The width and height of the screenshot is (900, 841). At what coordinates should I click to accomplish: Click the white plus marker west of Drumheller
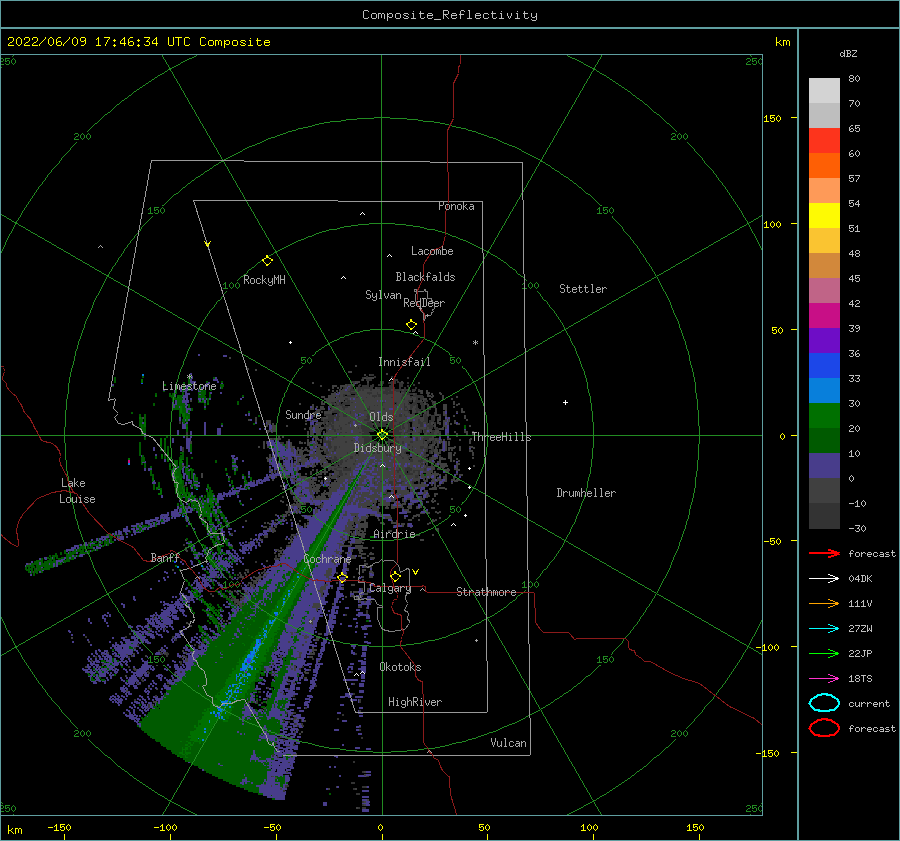(565, 402)
